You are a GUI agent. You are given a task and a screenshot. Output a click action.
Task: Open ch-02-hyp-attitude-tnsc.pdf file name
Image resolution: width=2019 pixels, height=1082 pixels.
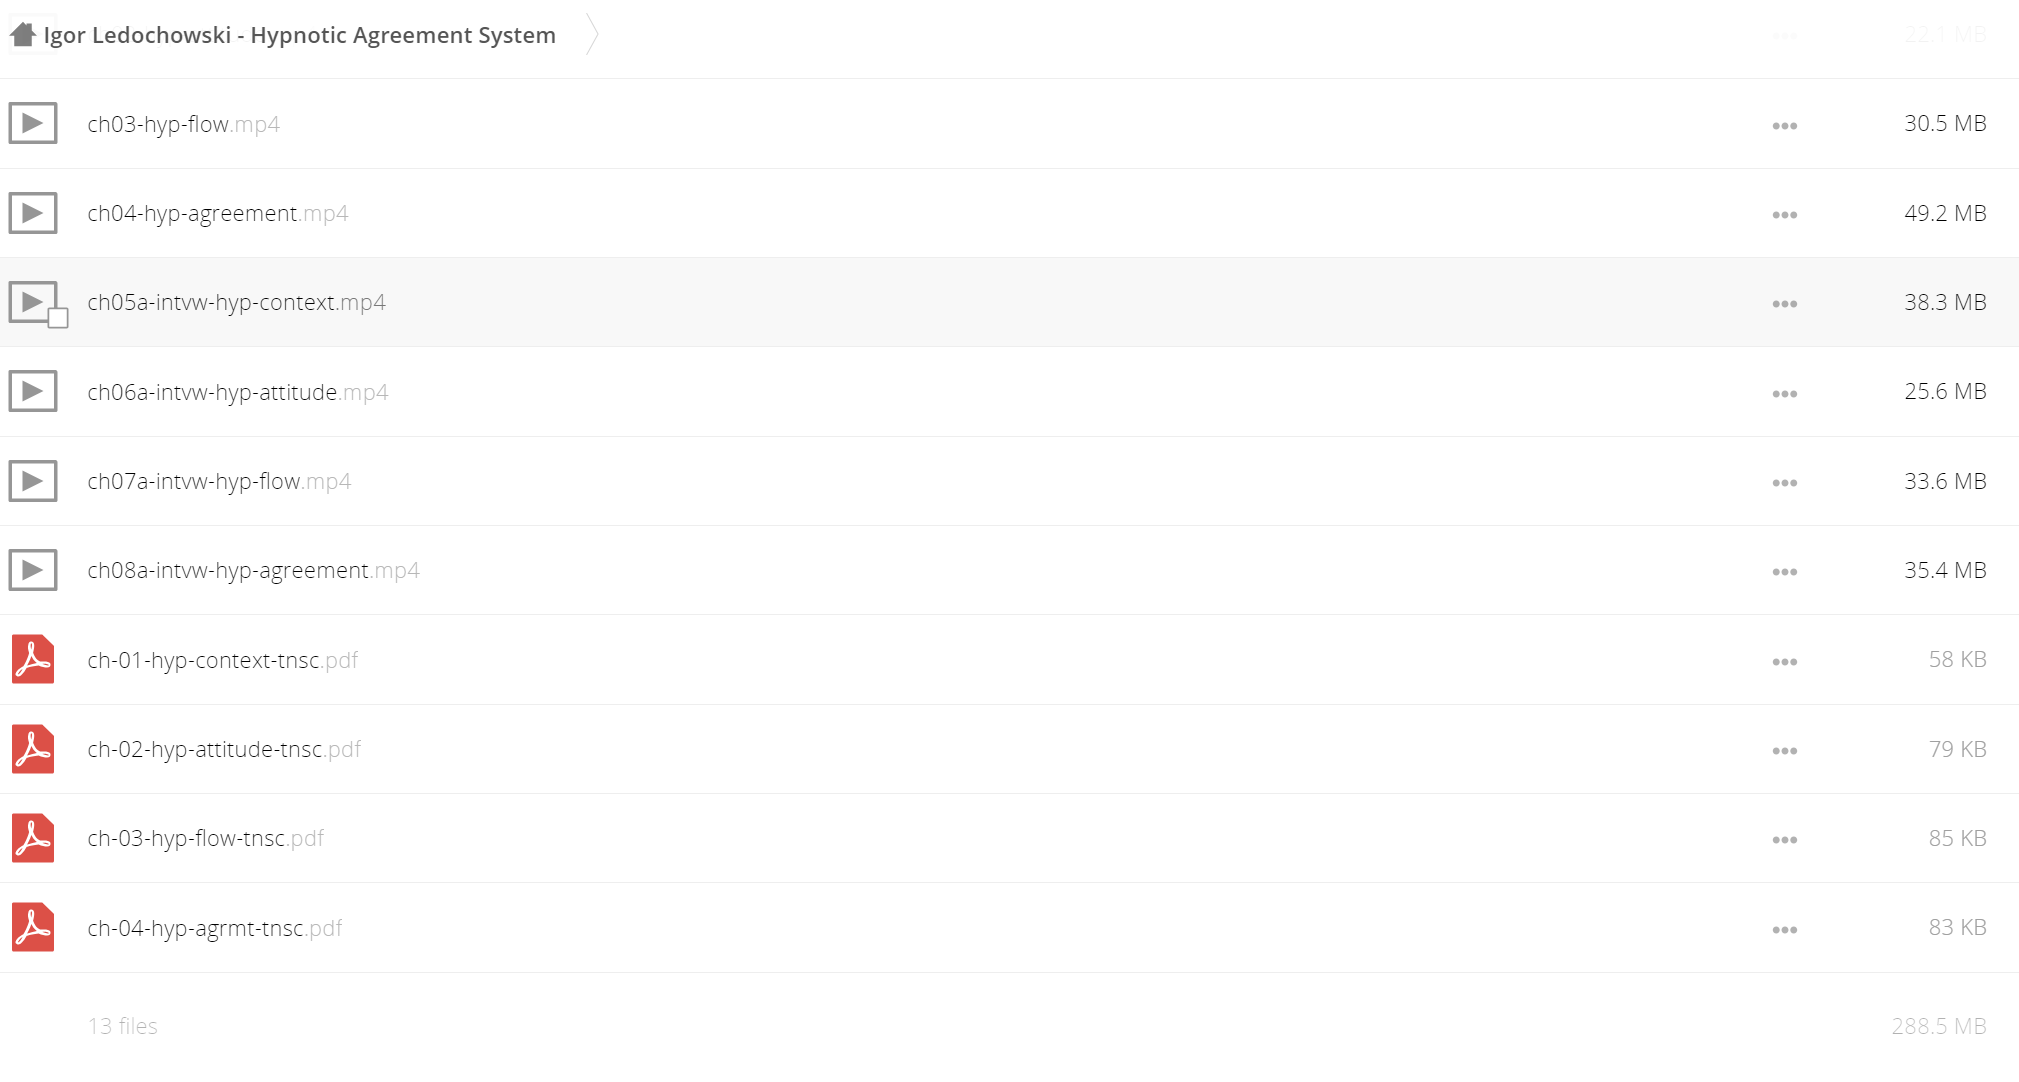224,749
